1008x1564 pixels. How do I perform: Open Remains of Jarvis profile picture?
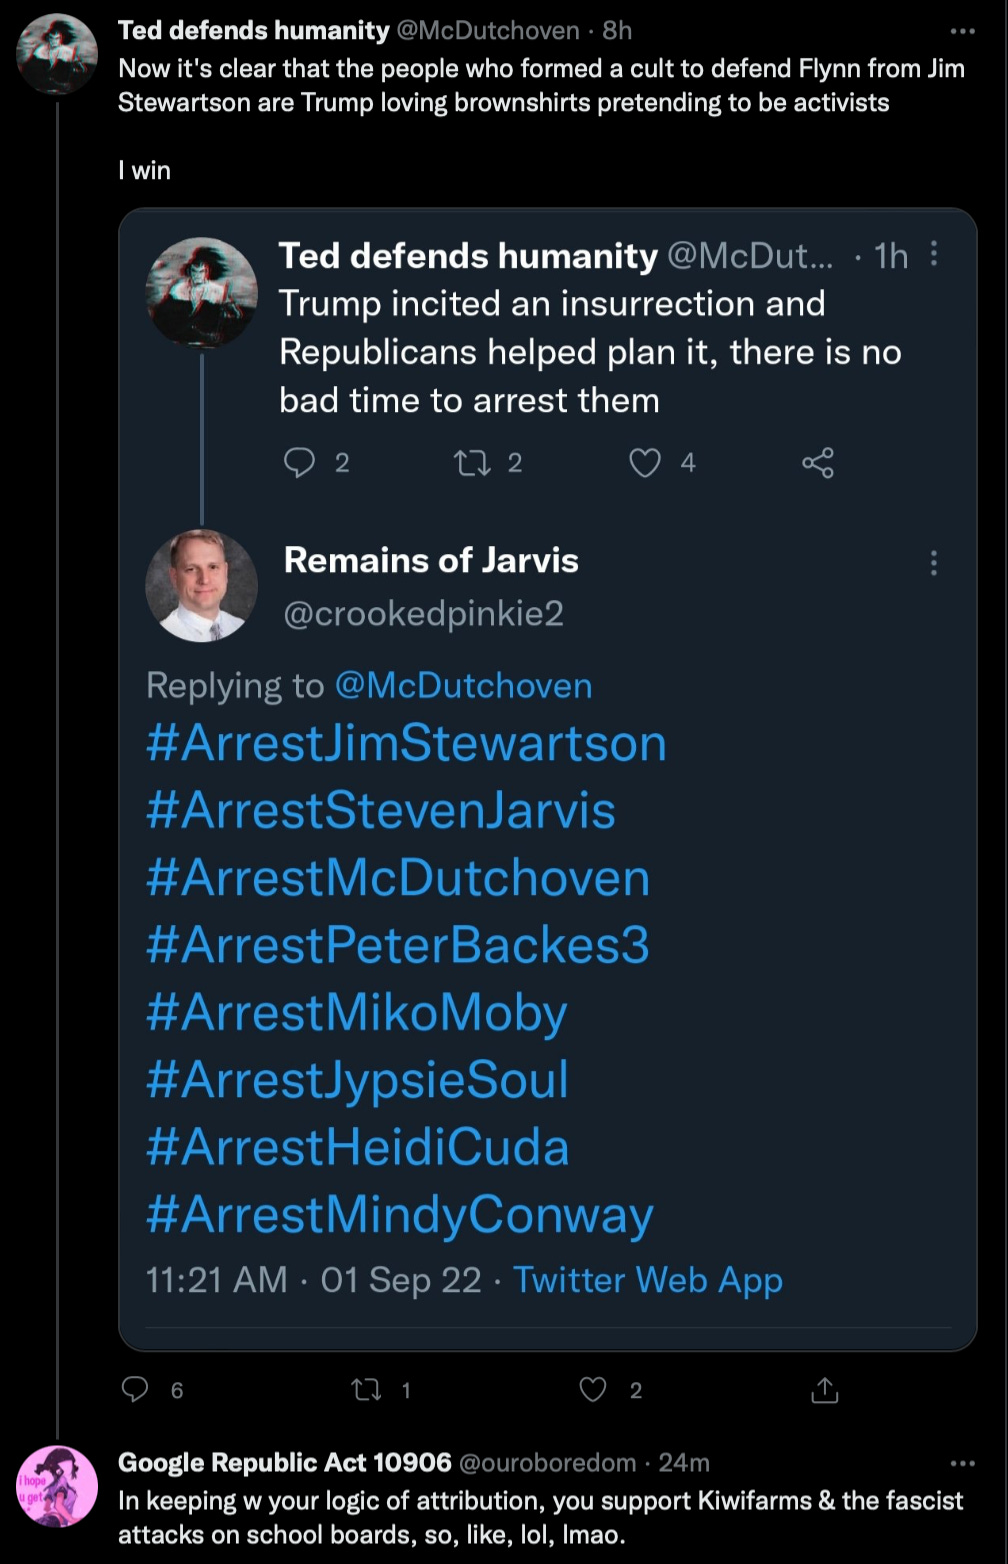tap(201, 585)
